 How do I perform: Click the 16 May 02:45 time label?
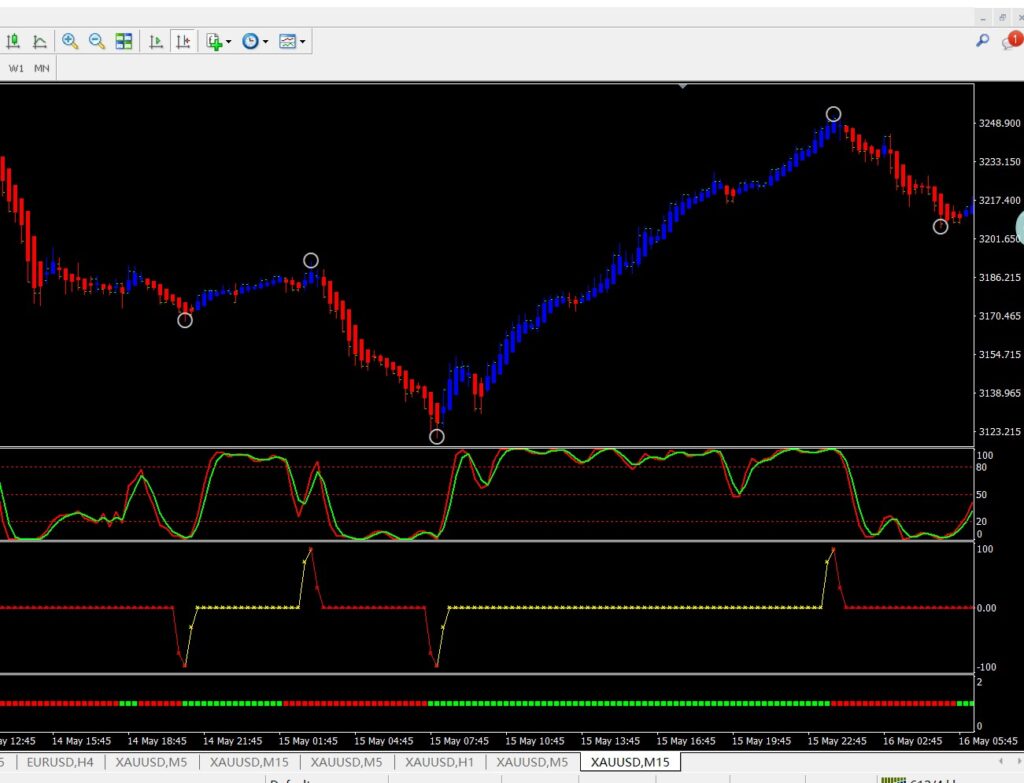[913, 741]
